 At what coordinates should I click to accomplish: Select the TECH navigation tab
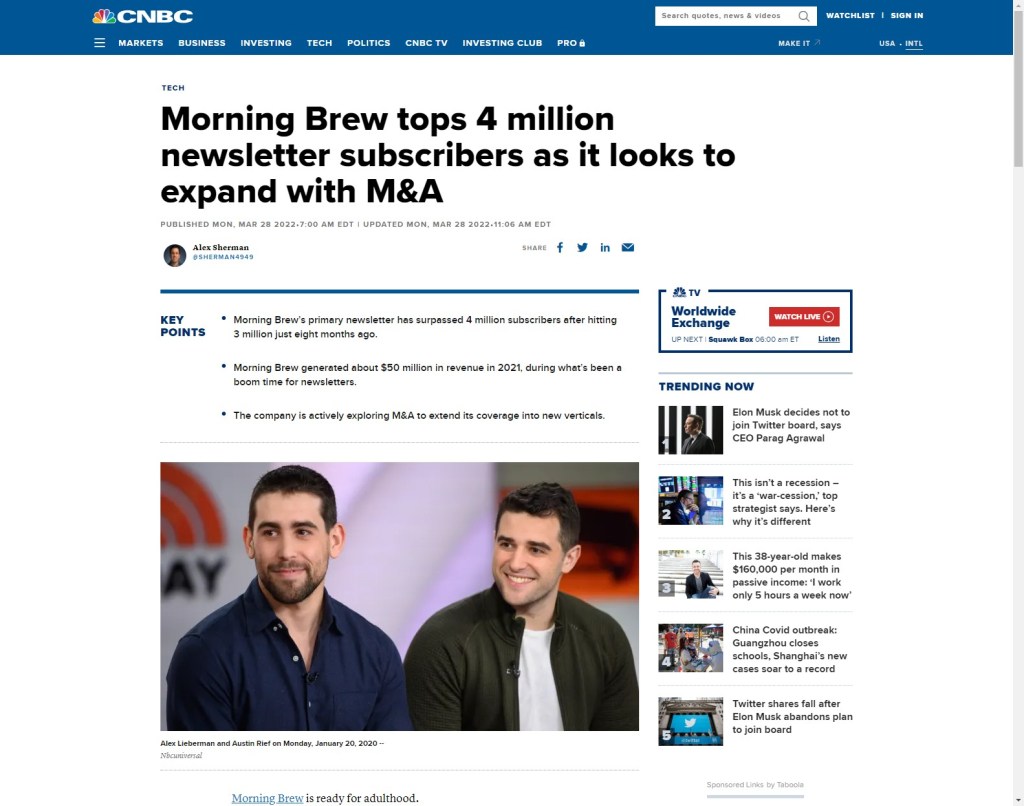point(319,43)
